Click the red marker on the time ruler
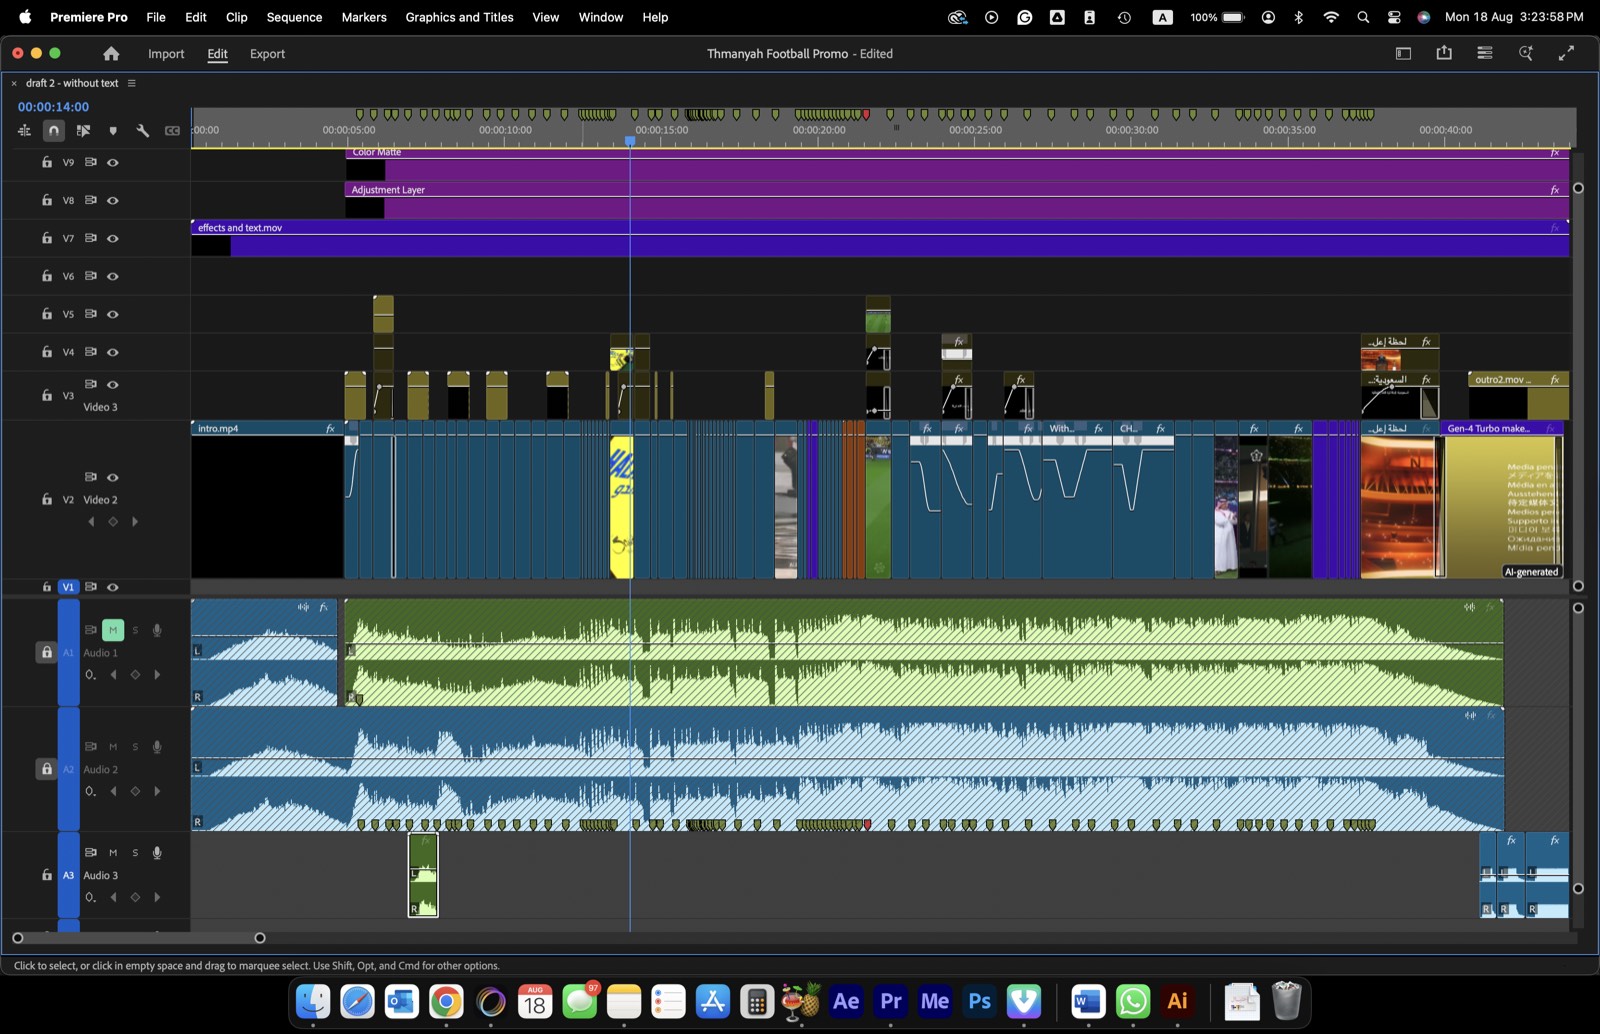The height and width of the screenshot is (1034, 1600). coord(866,115)
